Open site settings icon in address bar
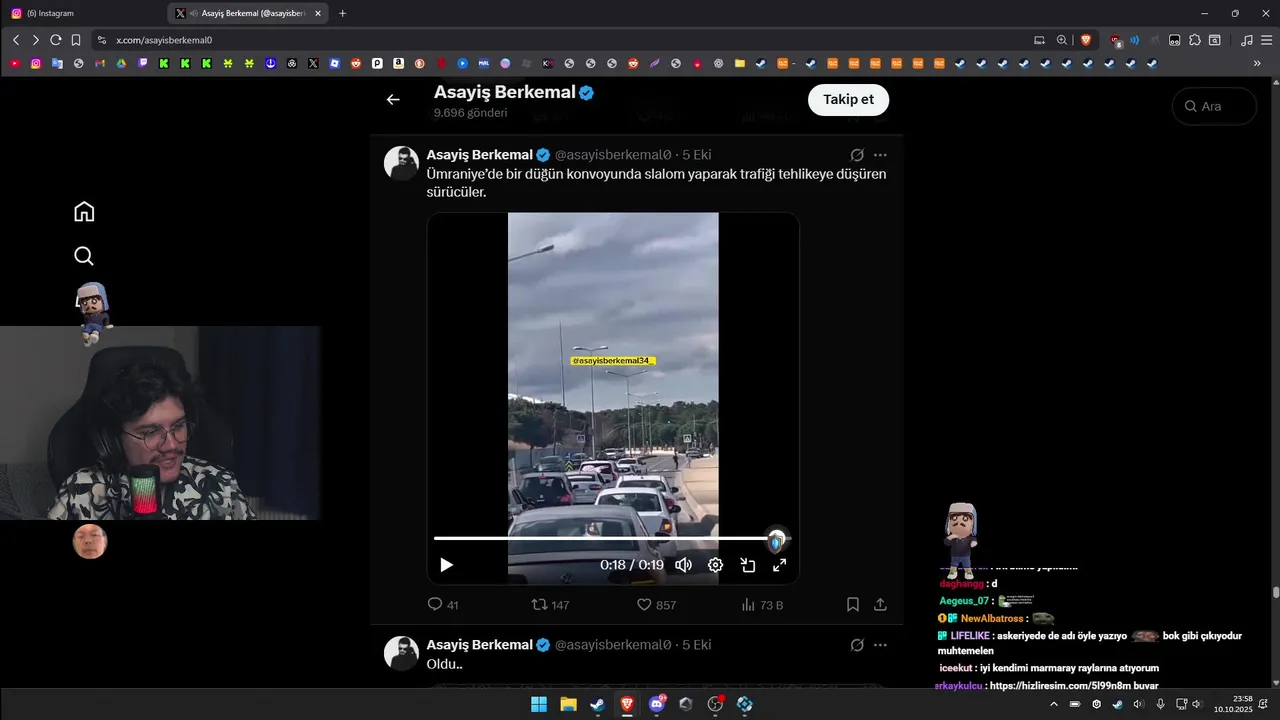1280x720 pixels. click(x=101, y=40)
